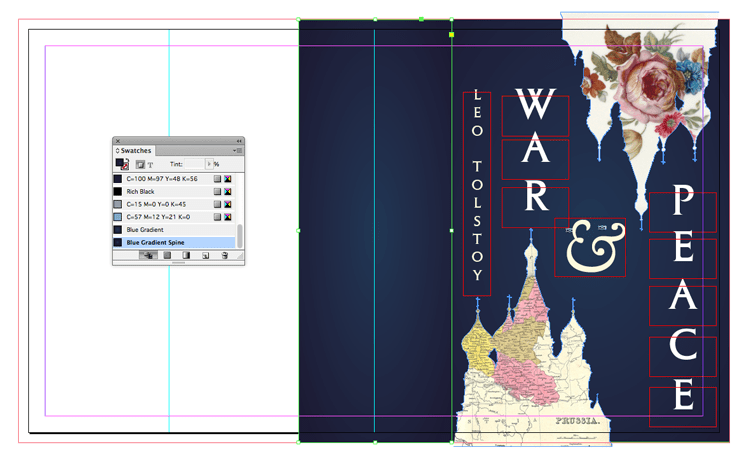Click the A frame in PEACE
Viewport: 750px width, 465px height.
pyautogui.click(x=683, y=306)
